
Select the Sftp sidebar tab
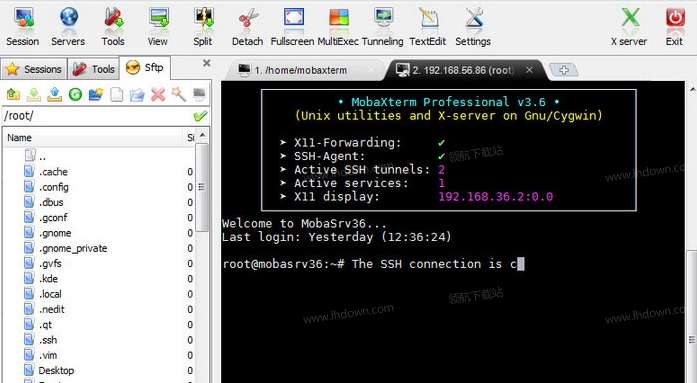145,68
